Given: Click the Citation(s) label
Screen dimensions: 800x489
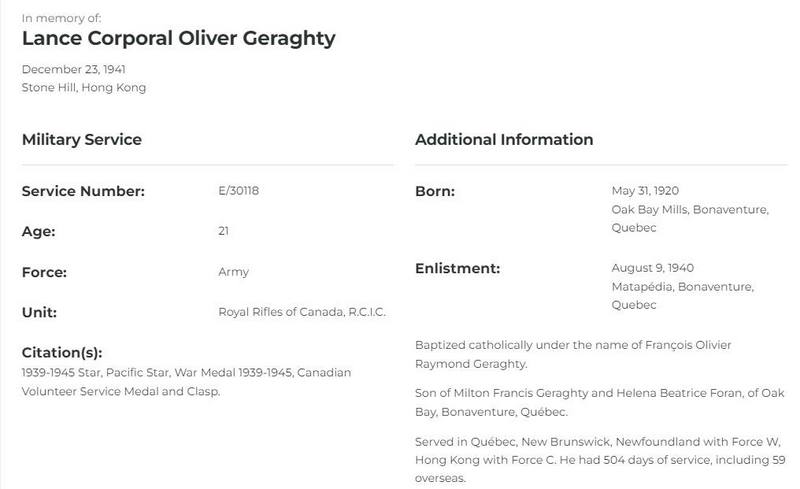Looking at the screenshot, I should tap(62, 353).
